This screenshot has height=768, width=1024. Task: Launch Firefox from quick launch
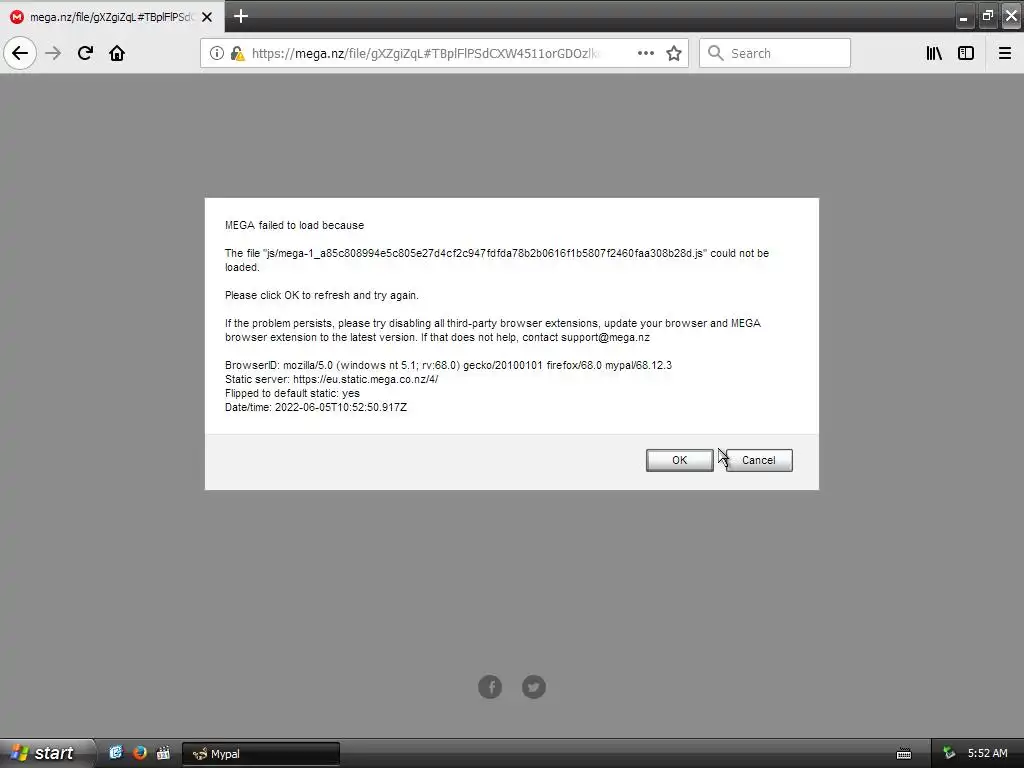click(x=140, y=753)
